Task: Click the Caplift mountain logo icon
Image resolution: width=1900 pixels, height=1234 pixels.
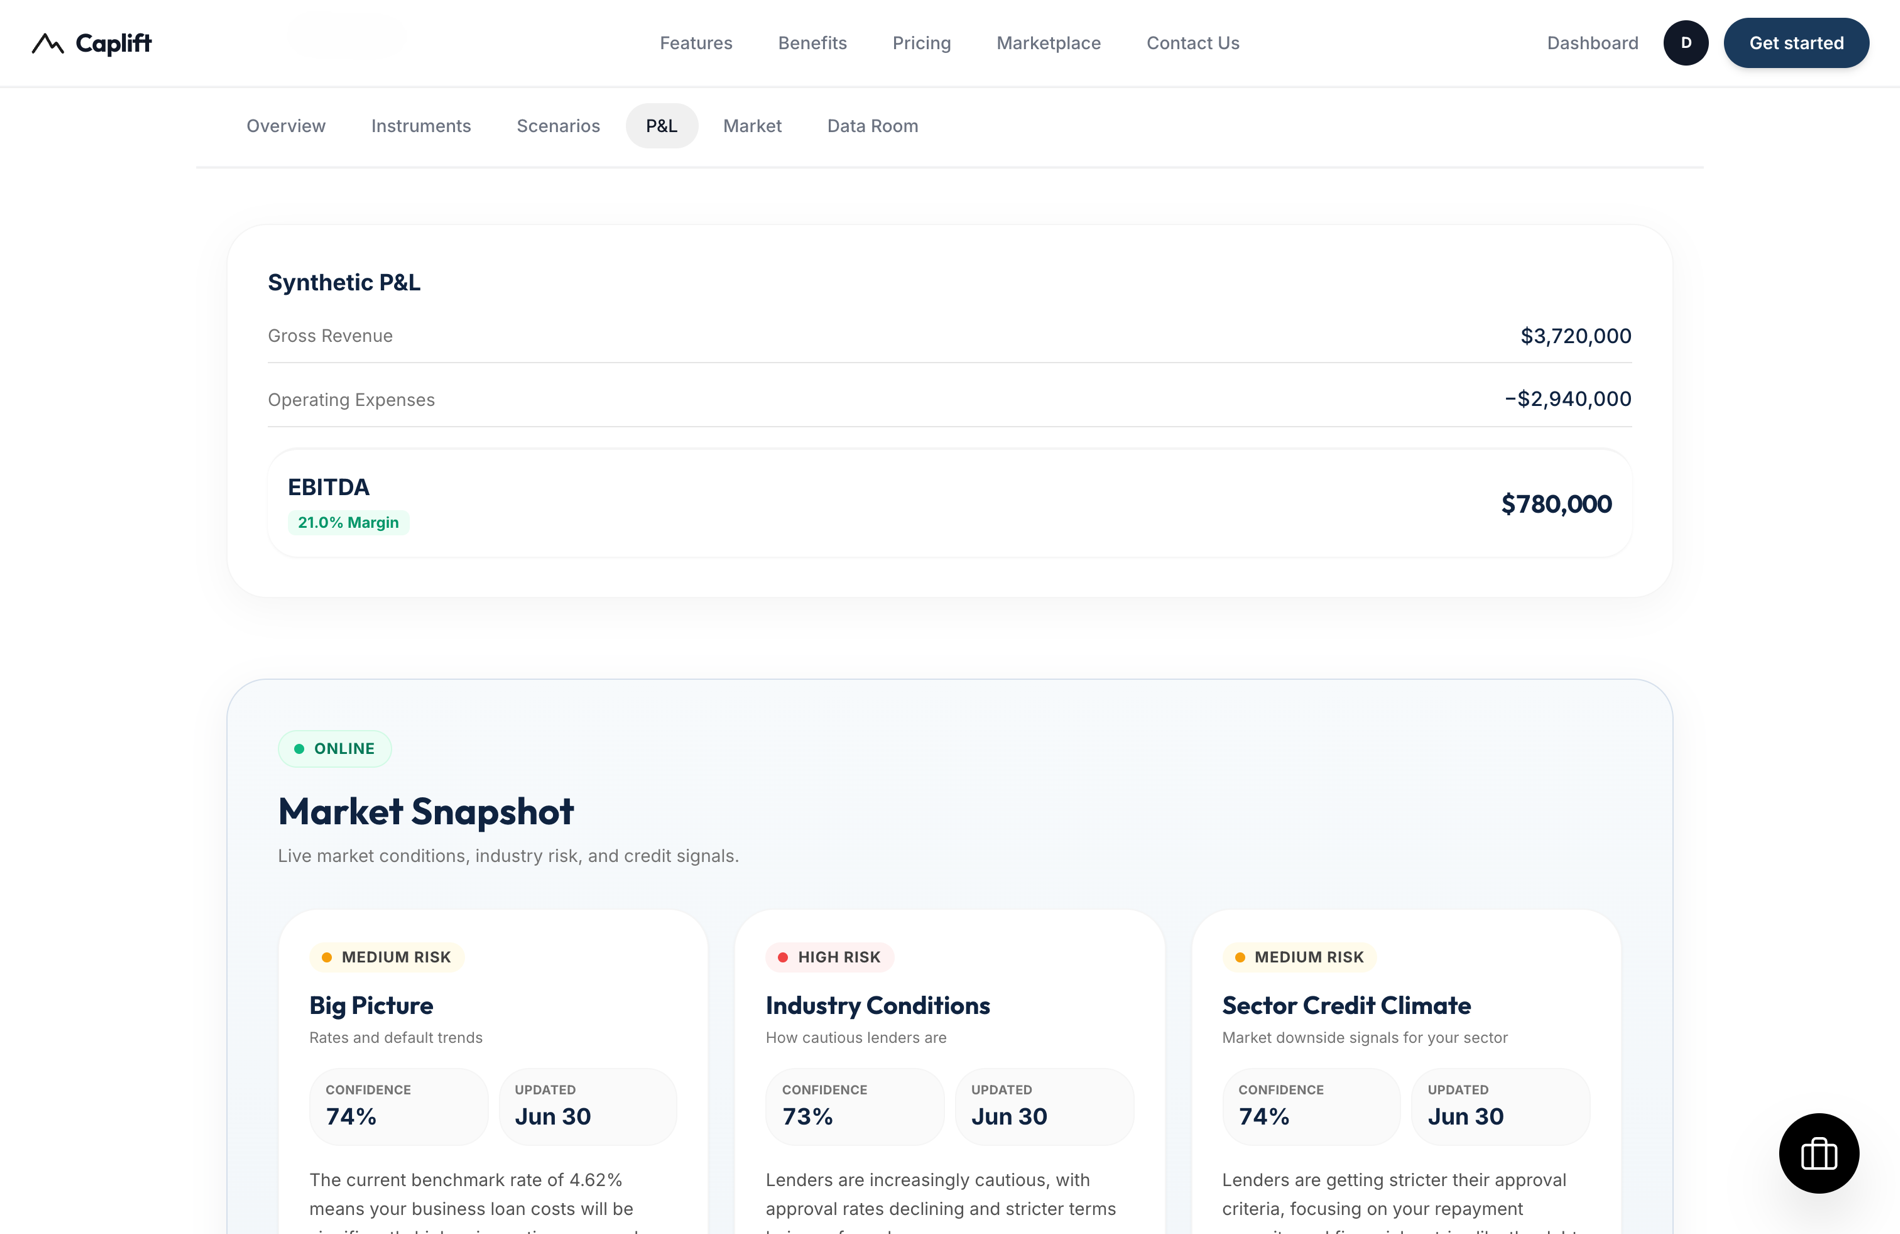Action: pyautogui.click(x=48, y=43)
